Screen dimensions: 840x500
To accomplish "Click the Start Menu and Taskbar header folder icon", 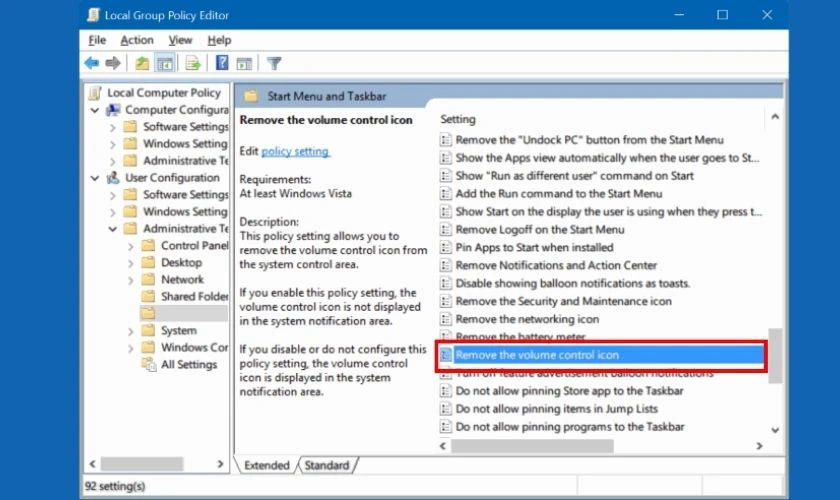I will pos(251,96).
